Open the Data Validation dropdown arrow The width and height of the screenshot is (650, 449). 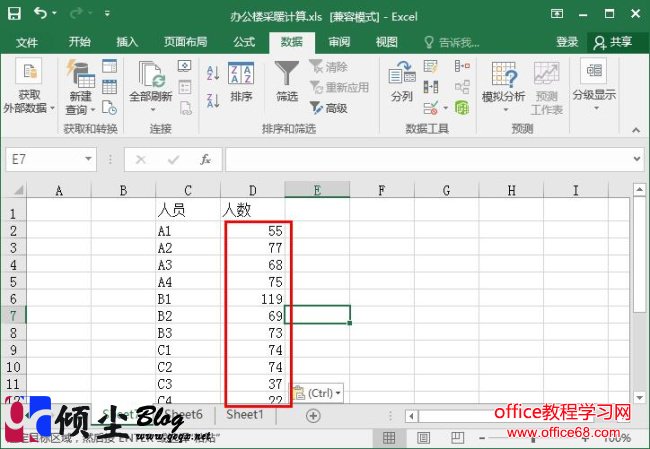click(x=446, y=108)
